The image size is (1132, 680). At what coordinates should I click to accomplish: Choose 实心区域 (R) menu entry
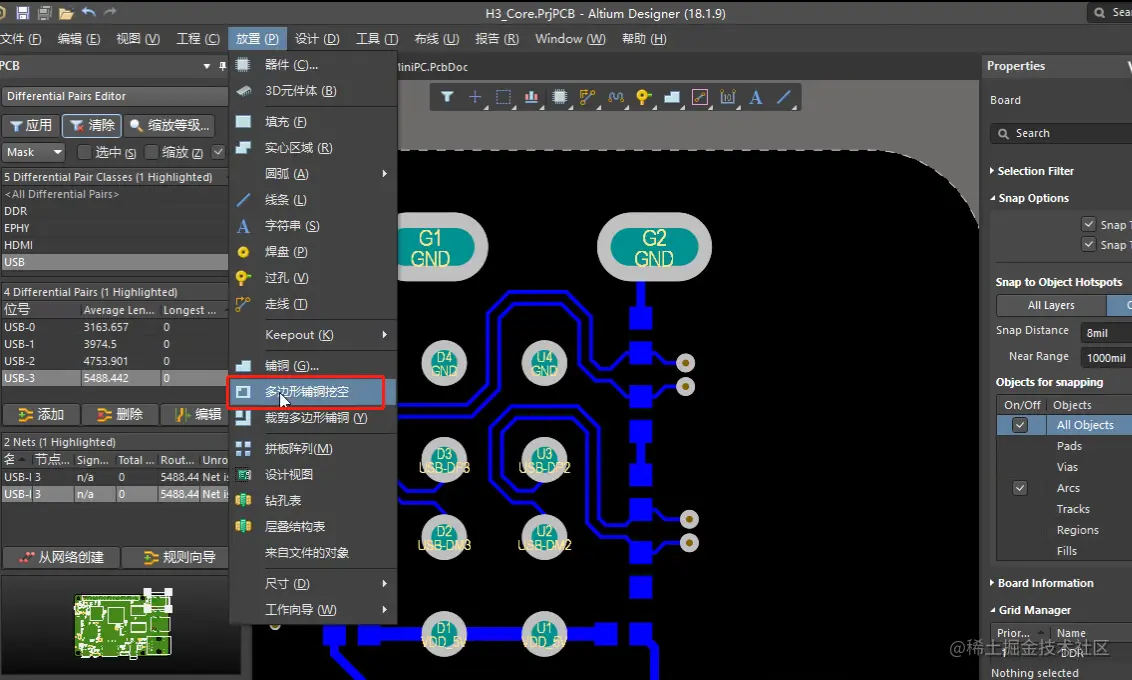pyautogui.click(x=313, y=147)
